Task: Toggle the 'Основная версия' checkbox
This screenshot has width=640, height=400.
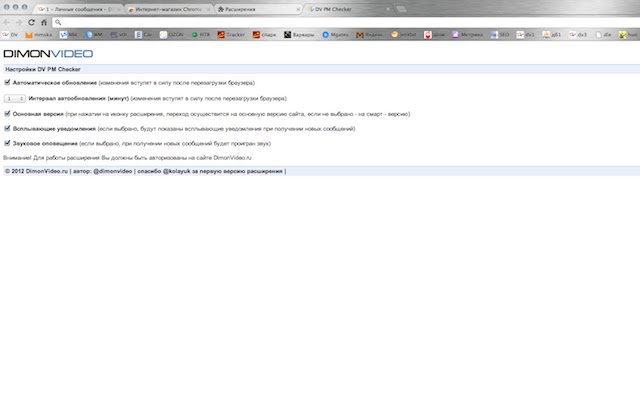Action: pos(7,114)
